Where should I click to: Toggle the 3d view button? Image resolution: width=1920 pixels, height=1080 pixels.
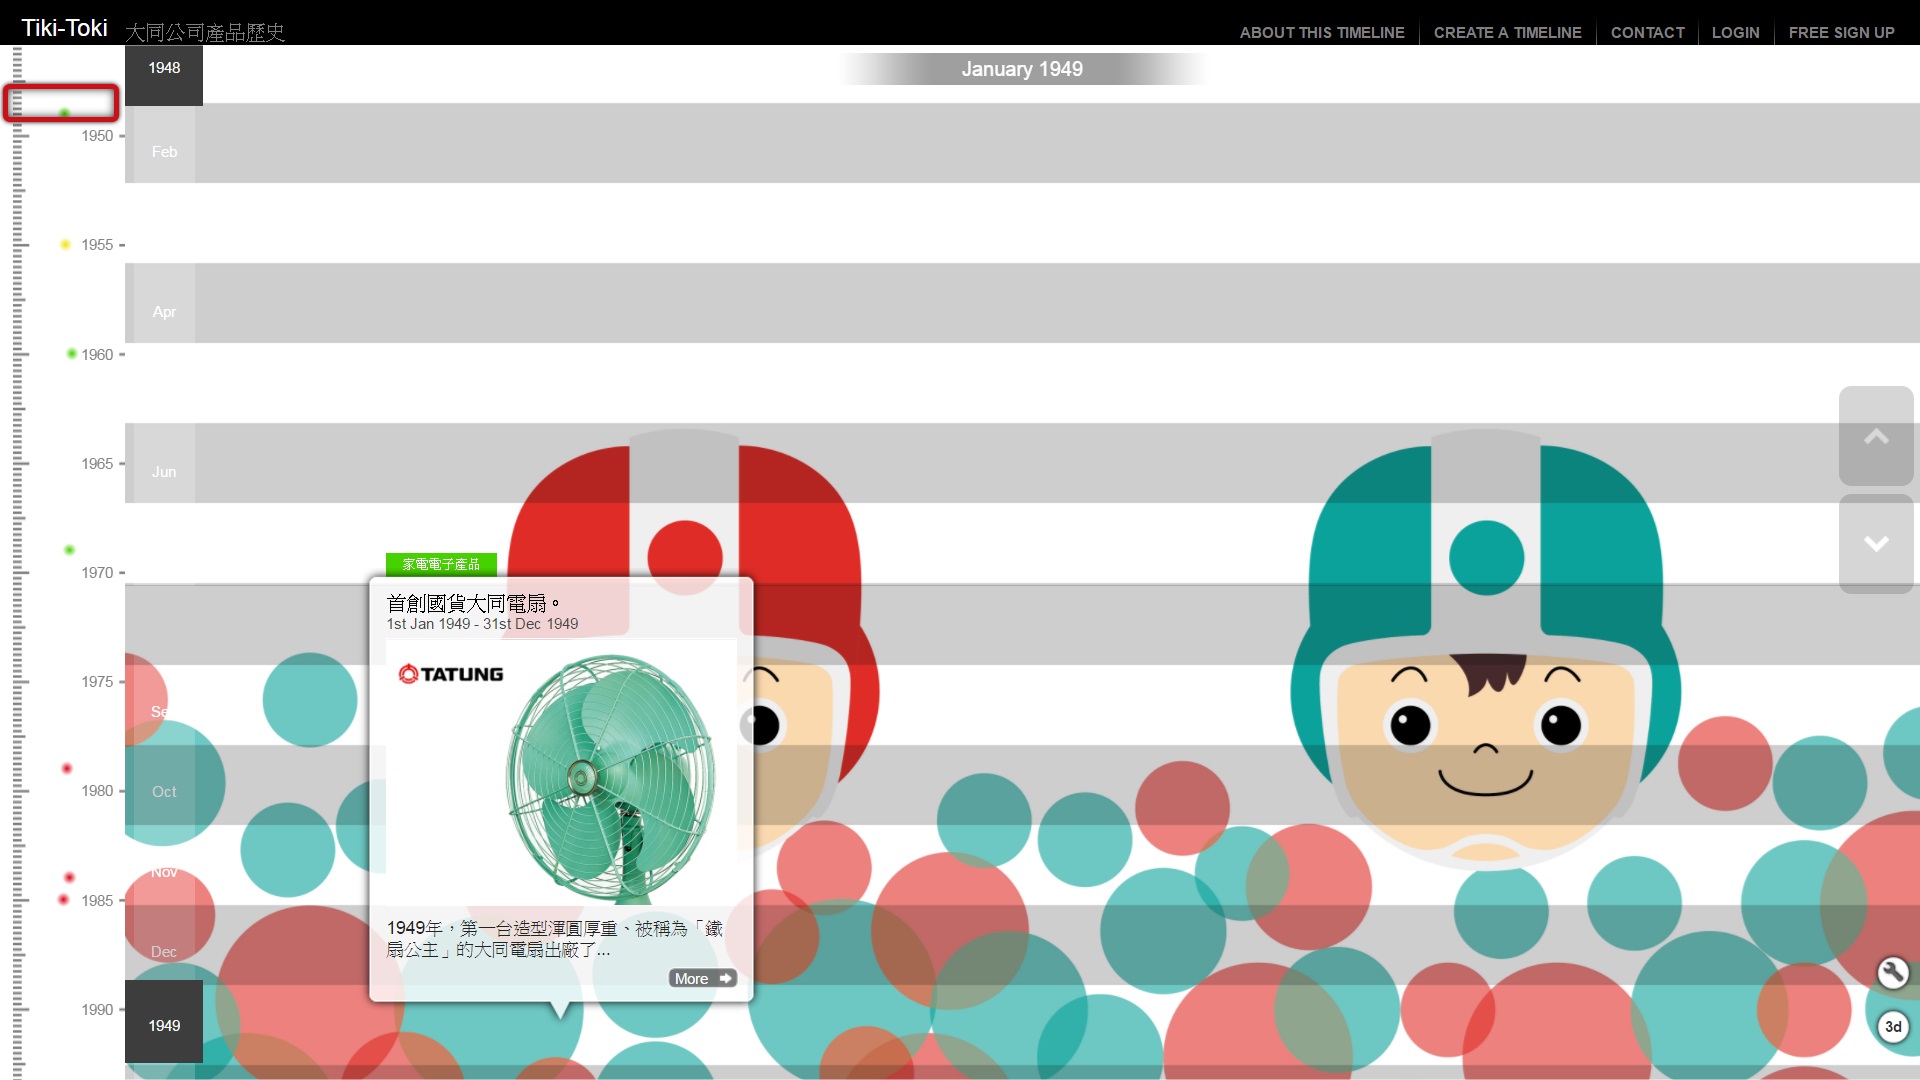coord(1892,1026)
